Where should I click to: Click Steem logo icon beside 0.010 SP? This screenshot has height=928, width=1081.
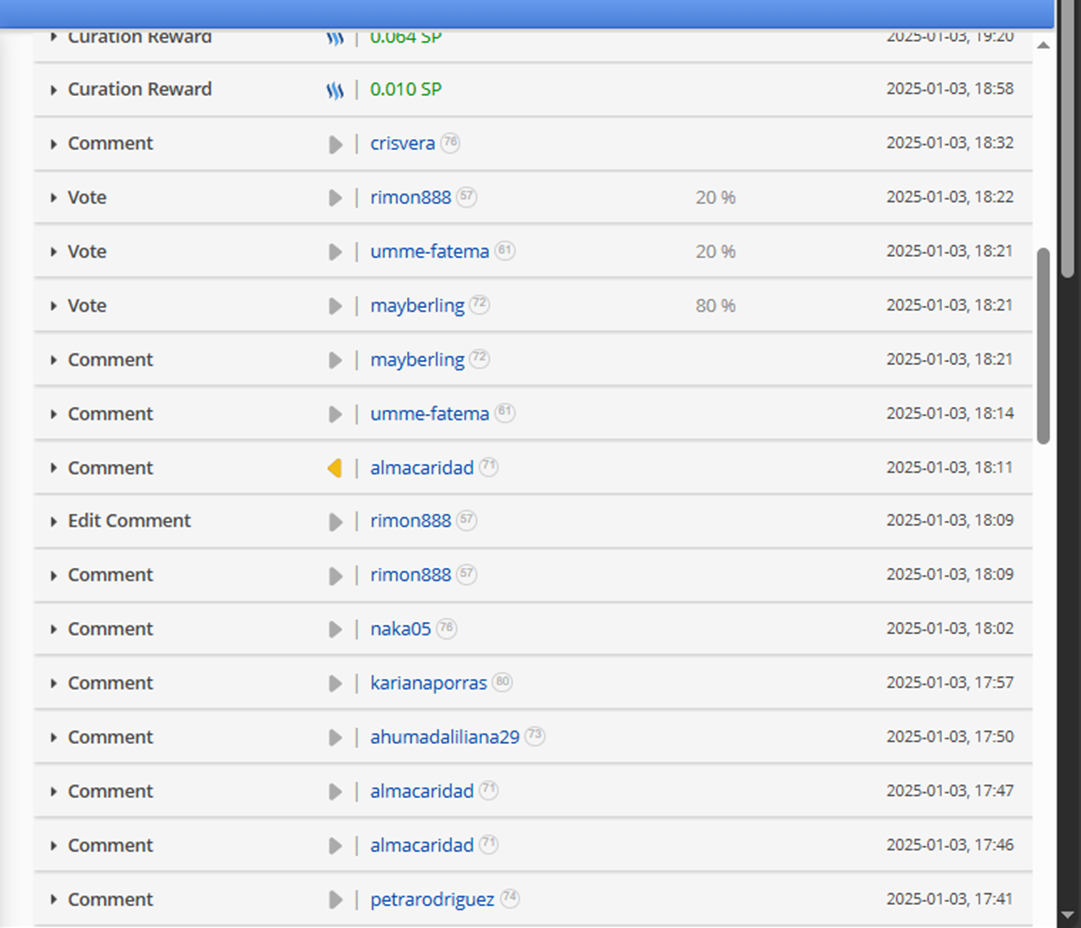click(335, 90)
